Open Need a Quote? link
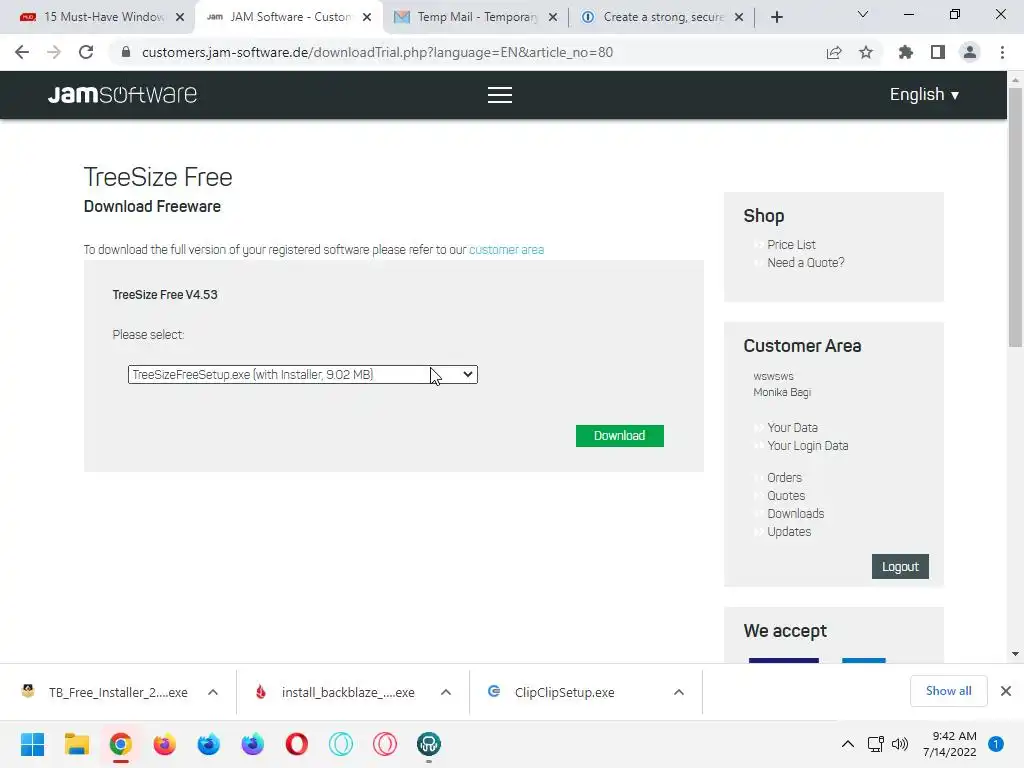This screenshot has width=1024, height=768. [x=805, y=263]
